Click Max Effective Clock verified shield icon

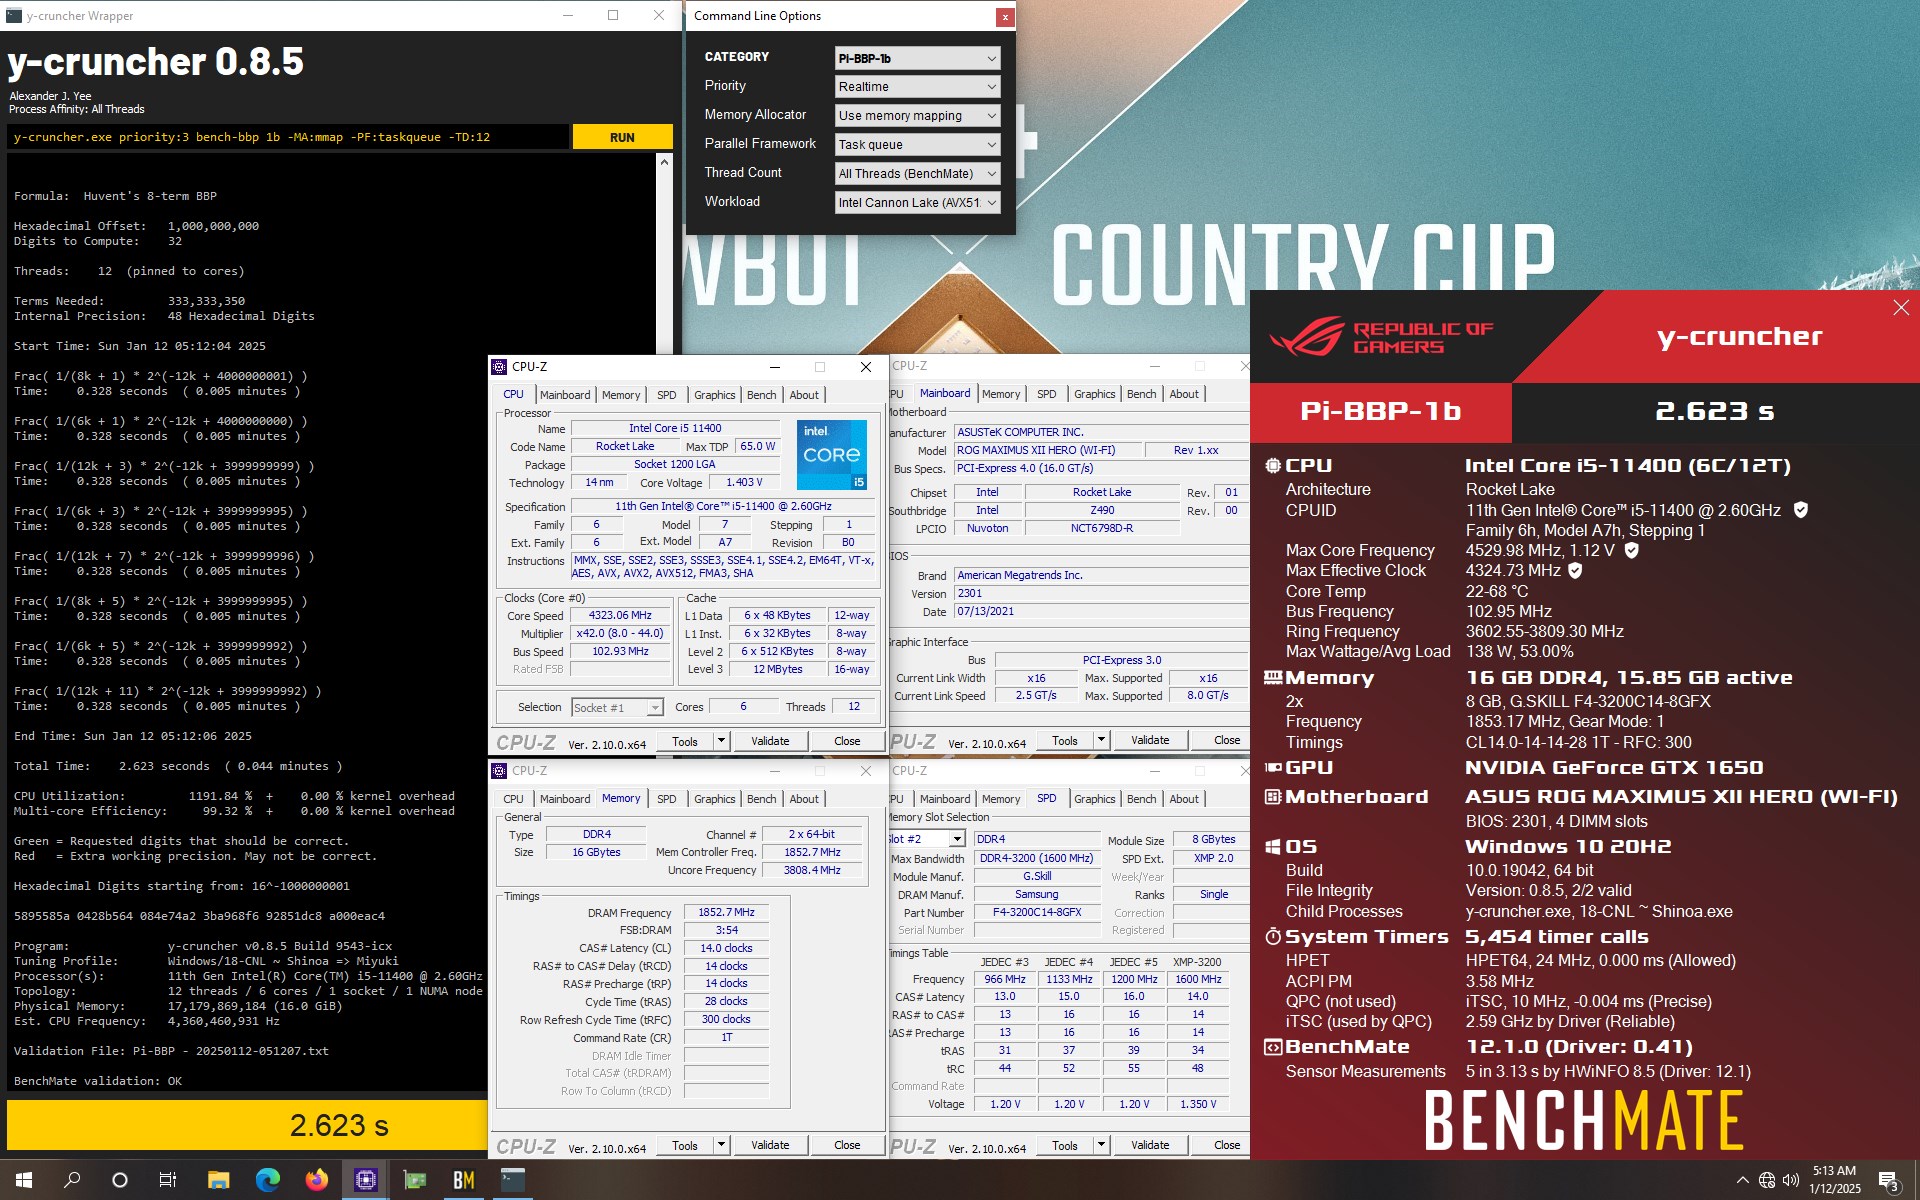pos(1575,570)
